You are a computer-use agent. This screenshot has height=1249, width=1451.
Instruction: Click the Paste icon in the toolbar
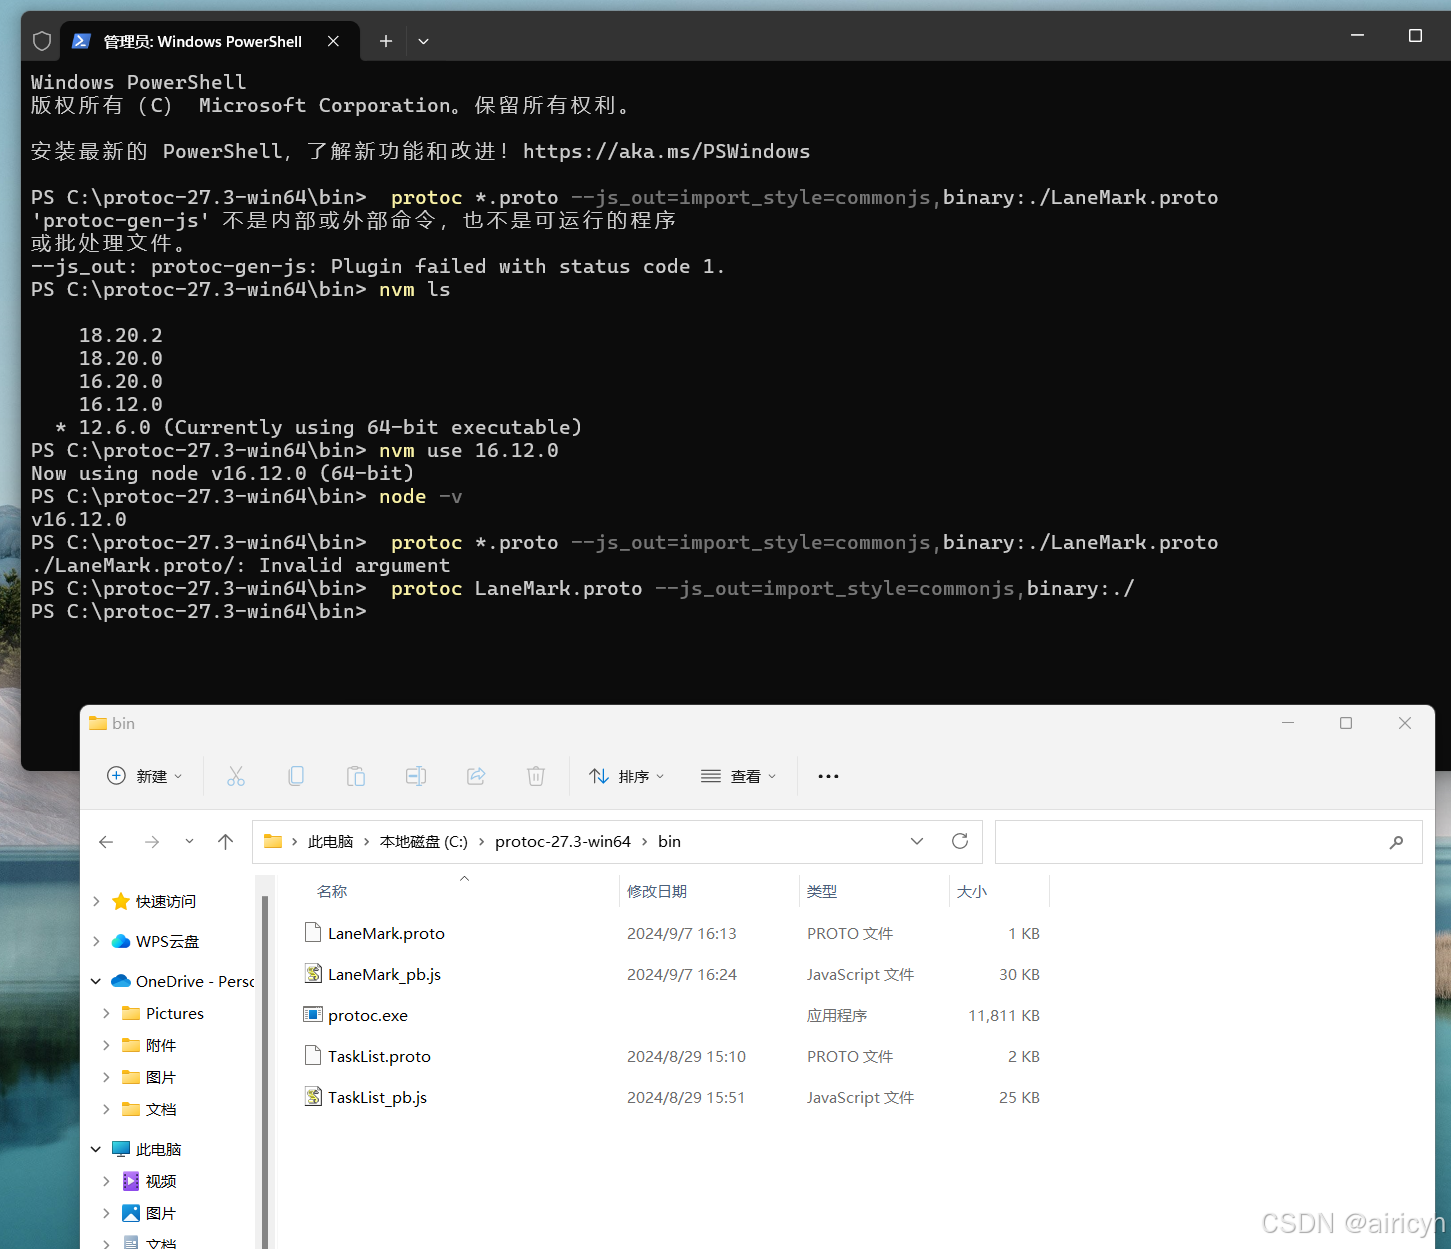coord(356,776)
